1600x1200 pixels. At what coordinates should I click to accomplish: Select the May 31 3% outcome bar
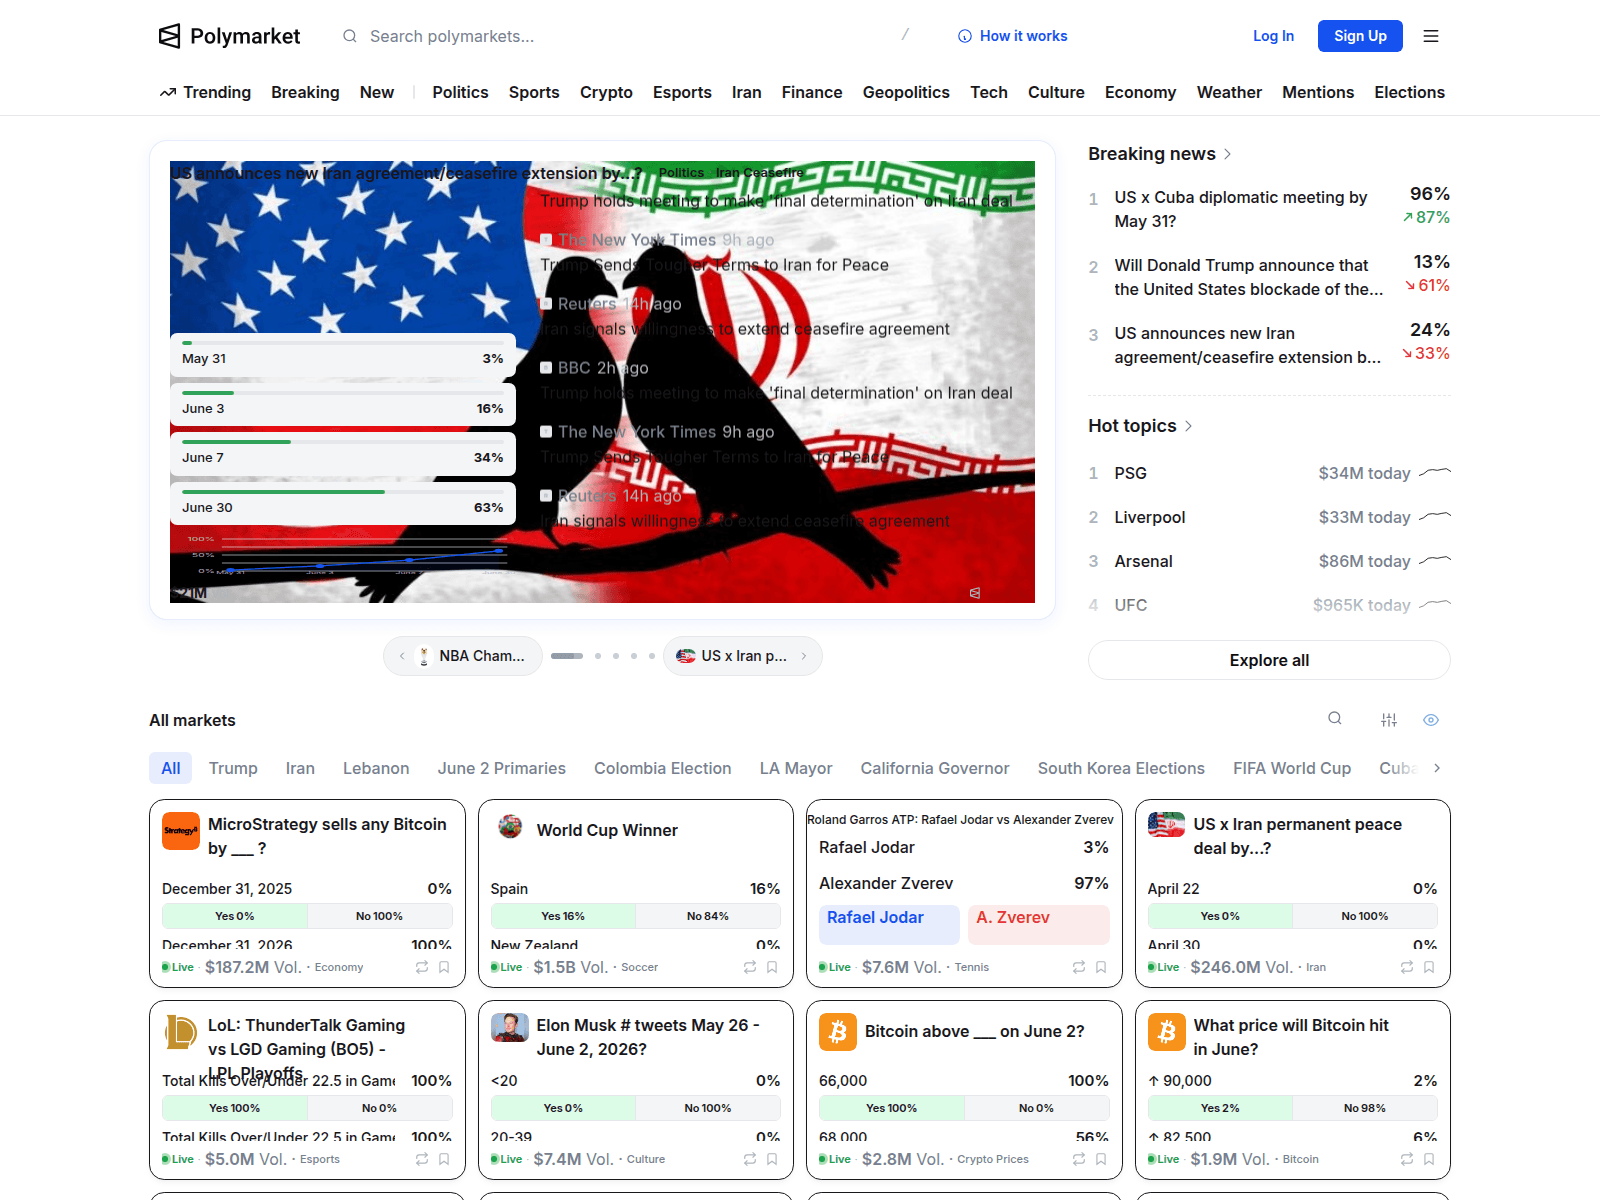(343, 355)
